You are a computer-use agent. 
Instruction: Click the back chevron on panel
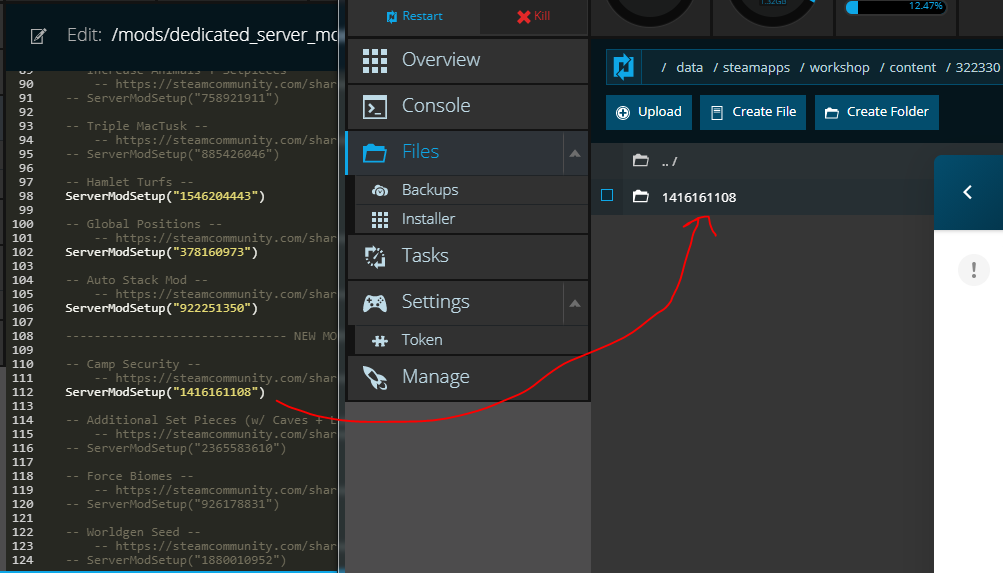[967, 192]
